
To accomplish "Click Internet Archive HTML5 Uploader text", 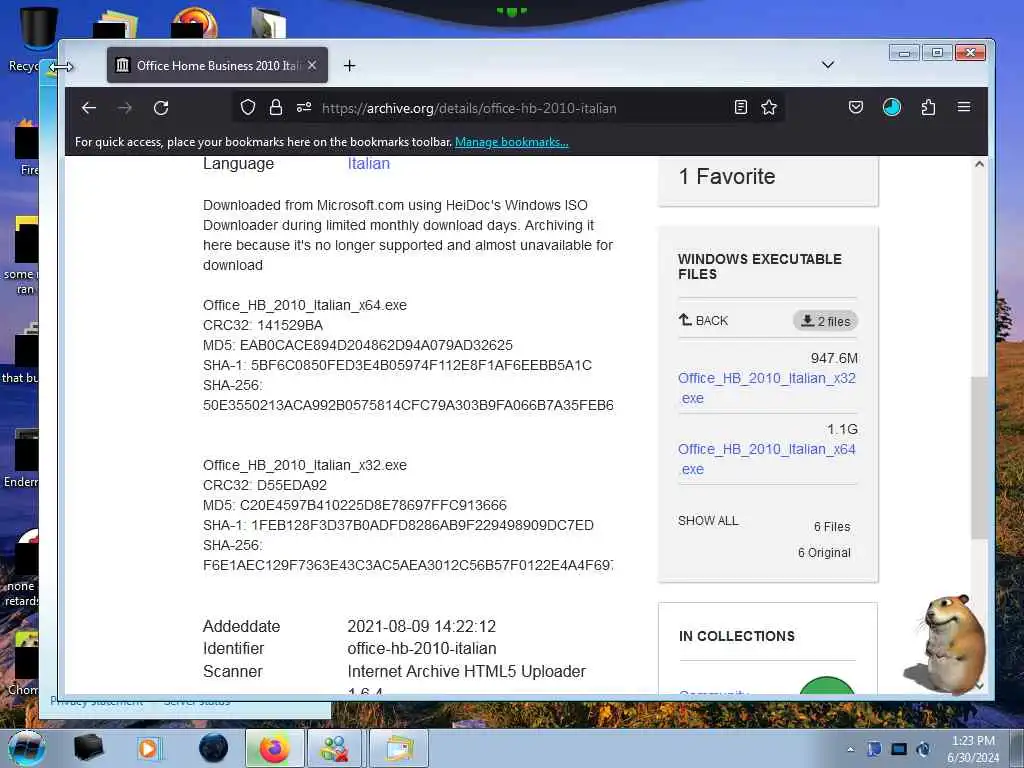I will point(467,671).
